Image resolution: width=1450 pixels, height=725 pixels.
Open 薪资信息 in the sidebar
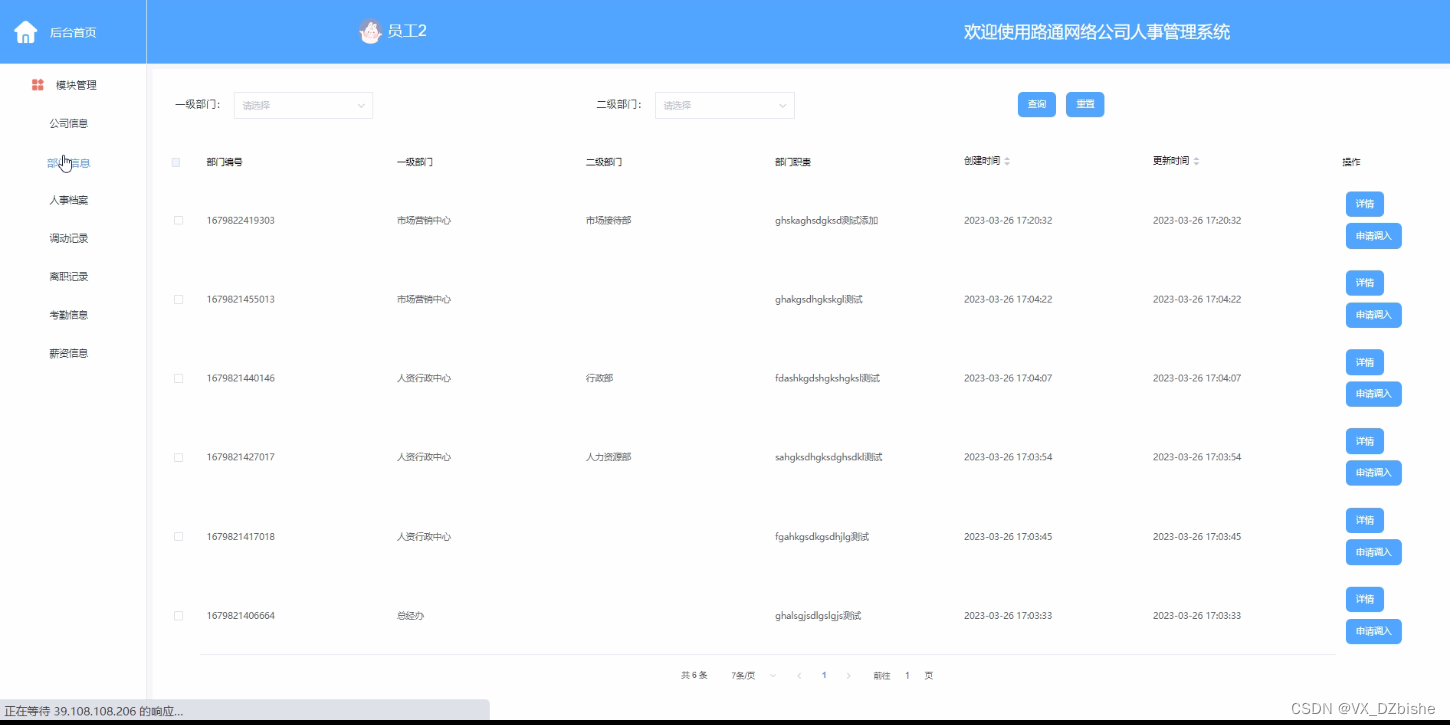[x=69, y=353]
